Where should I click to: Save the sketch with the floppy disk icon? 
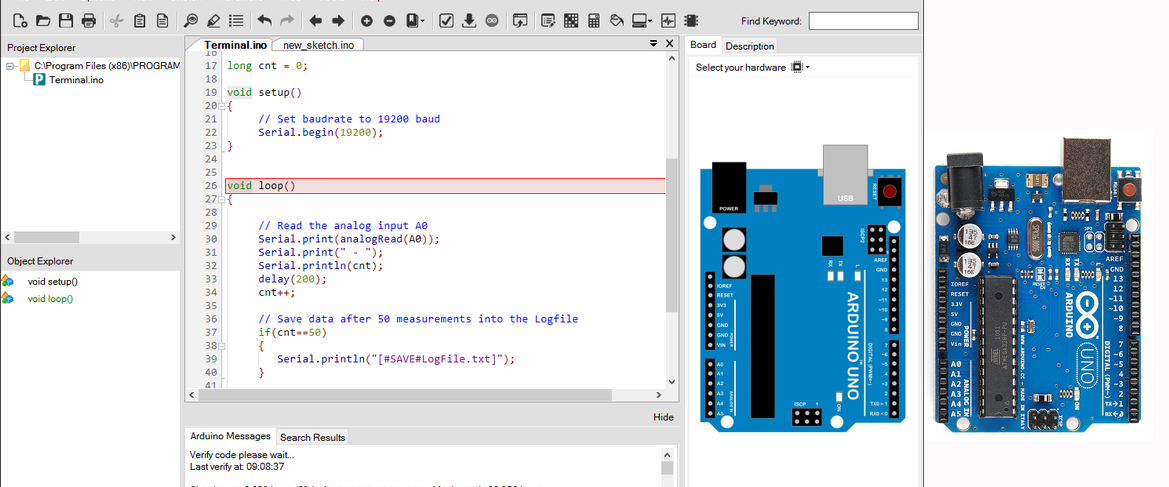pos(65,21)
